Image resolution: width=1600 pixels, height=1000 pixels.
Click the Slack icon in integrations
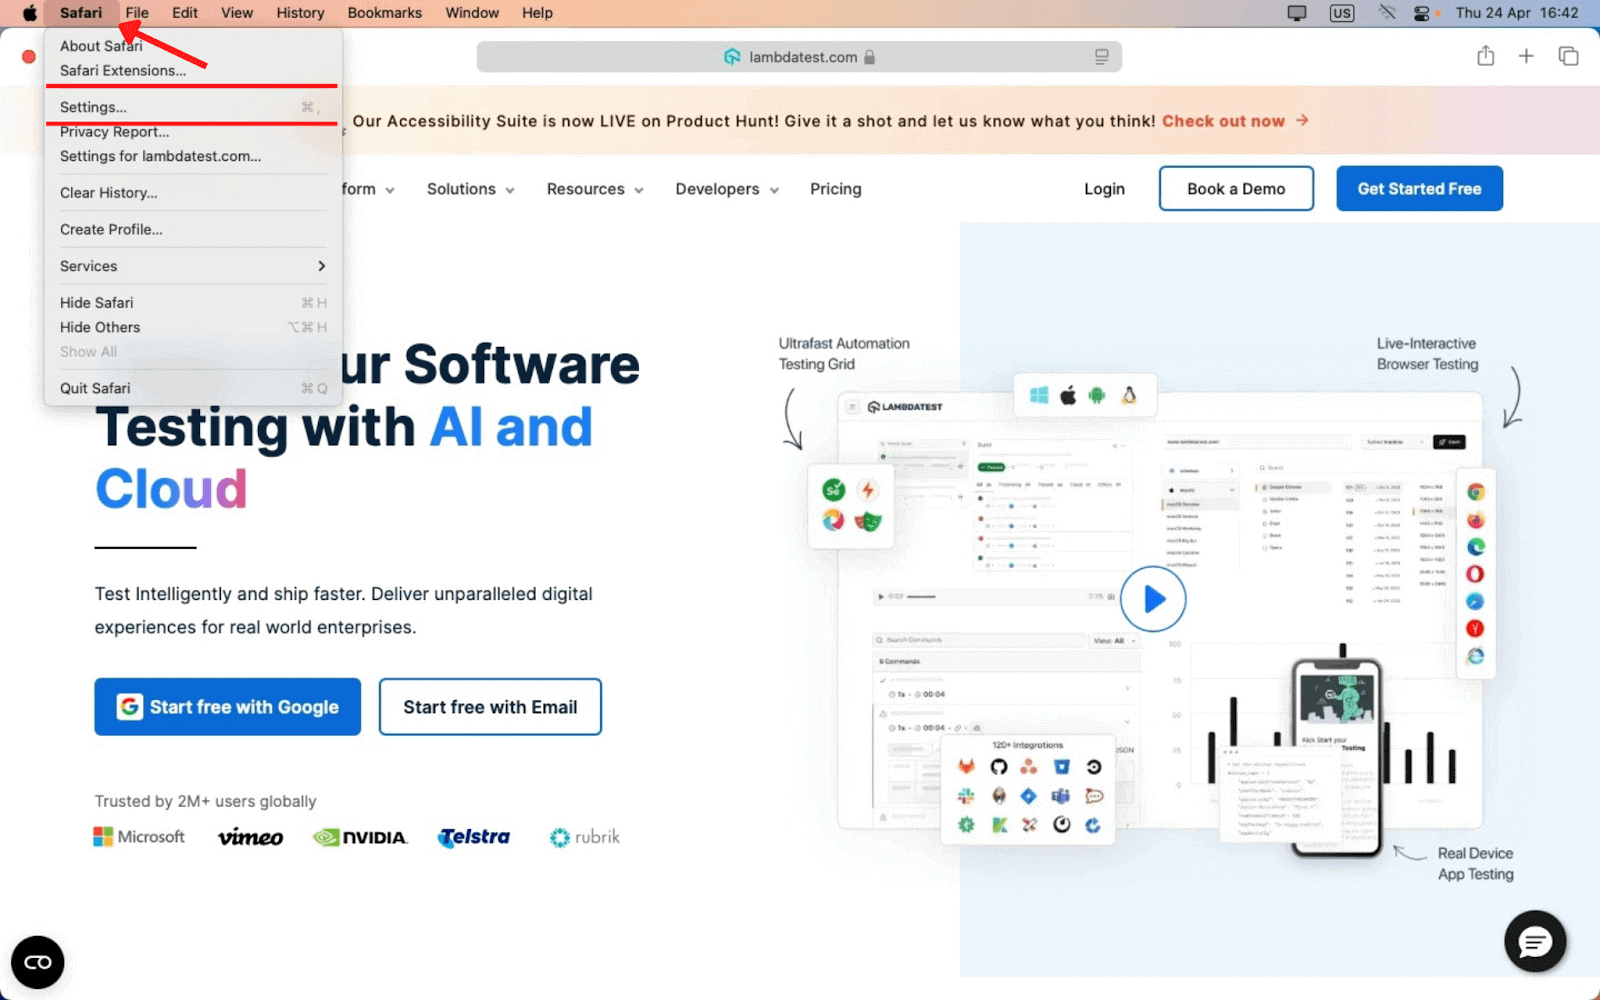pyautogui.click(x=966, y=796)
